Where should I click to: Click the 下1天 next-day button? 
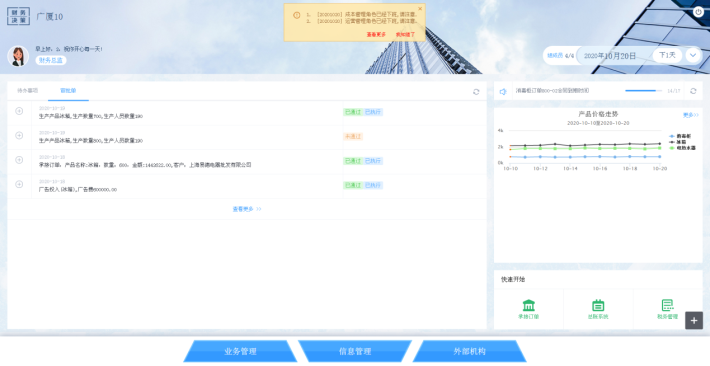coord(667,55)
